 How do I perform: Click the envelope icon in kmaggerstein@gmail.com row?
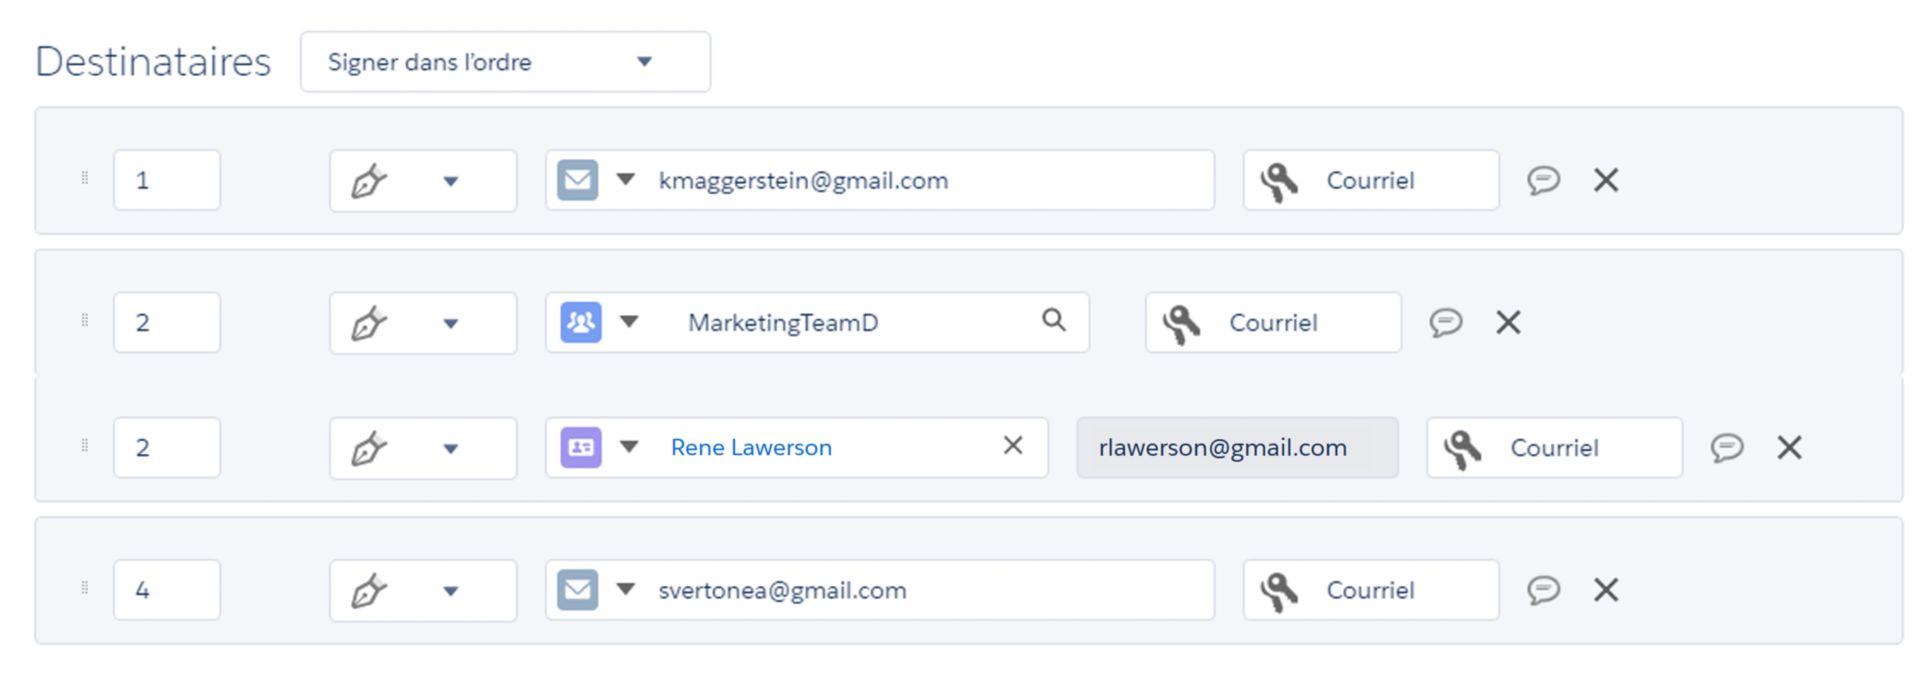tap(578, 180)
